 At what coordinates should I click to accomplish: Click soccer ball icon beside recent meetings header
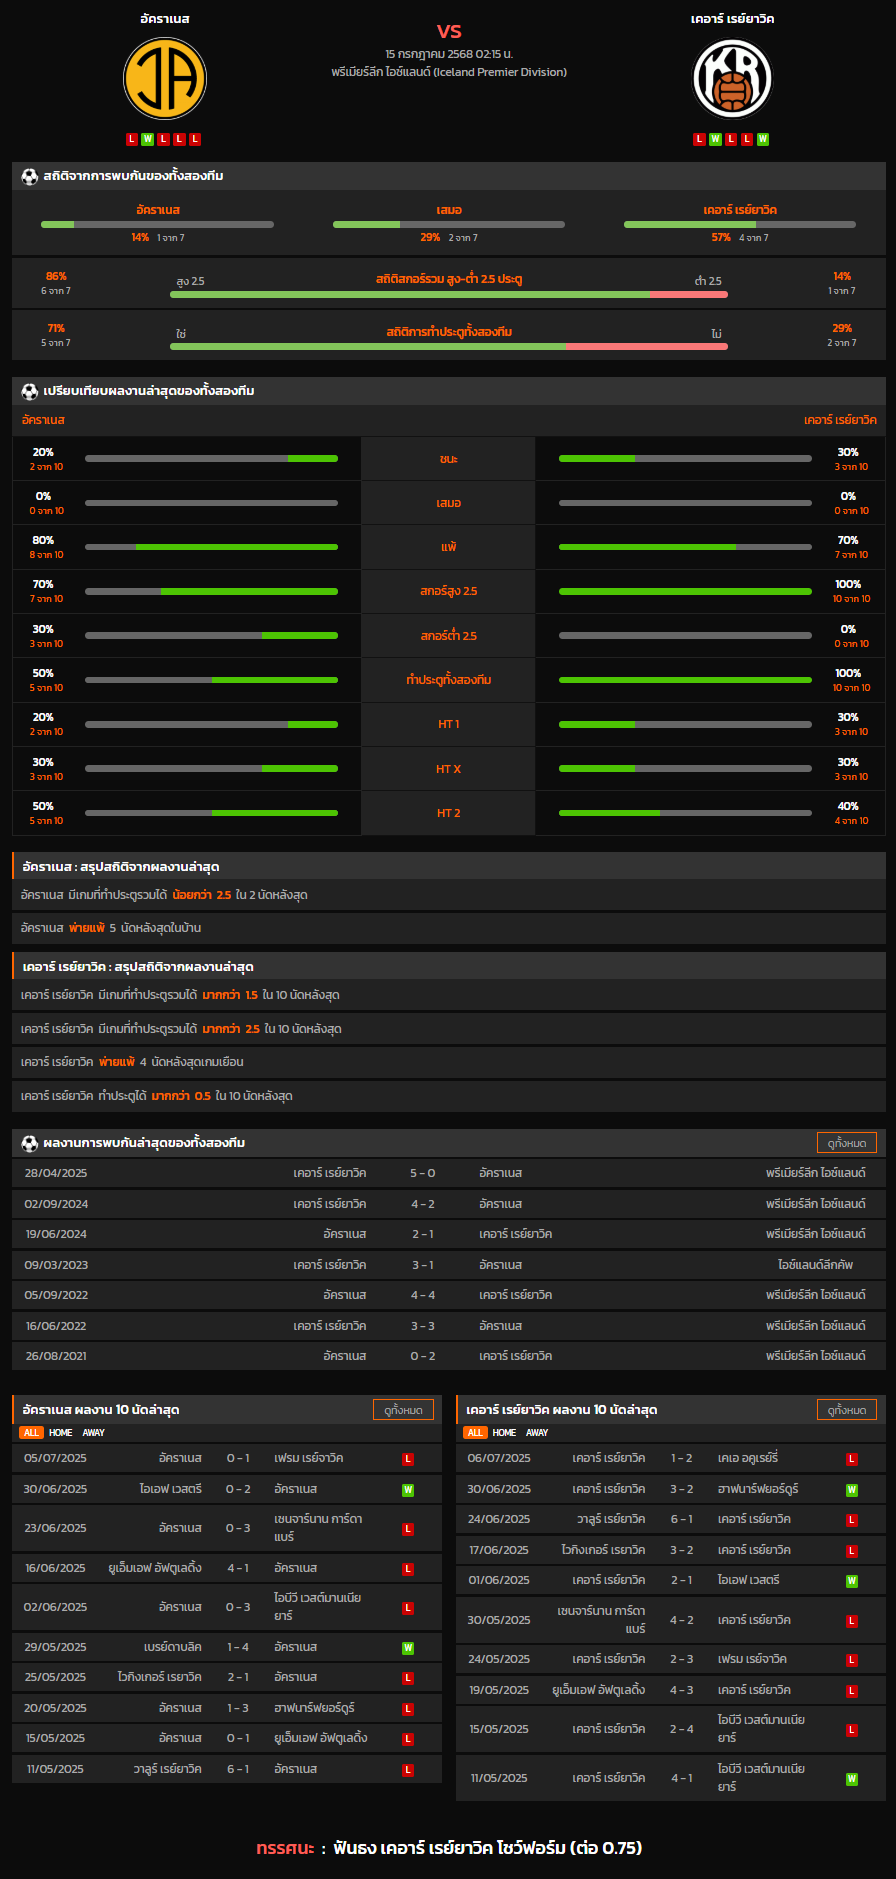tap(30, 1143)
